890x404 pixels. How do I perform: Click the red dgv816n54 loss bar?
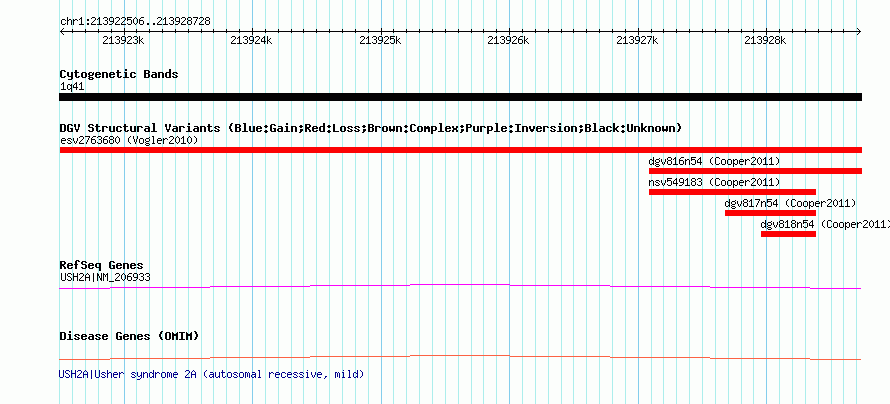755,171
